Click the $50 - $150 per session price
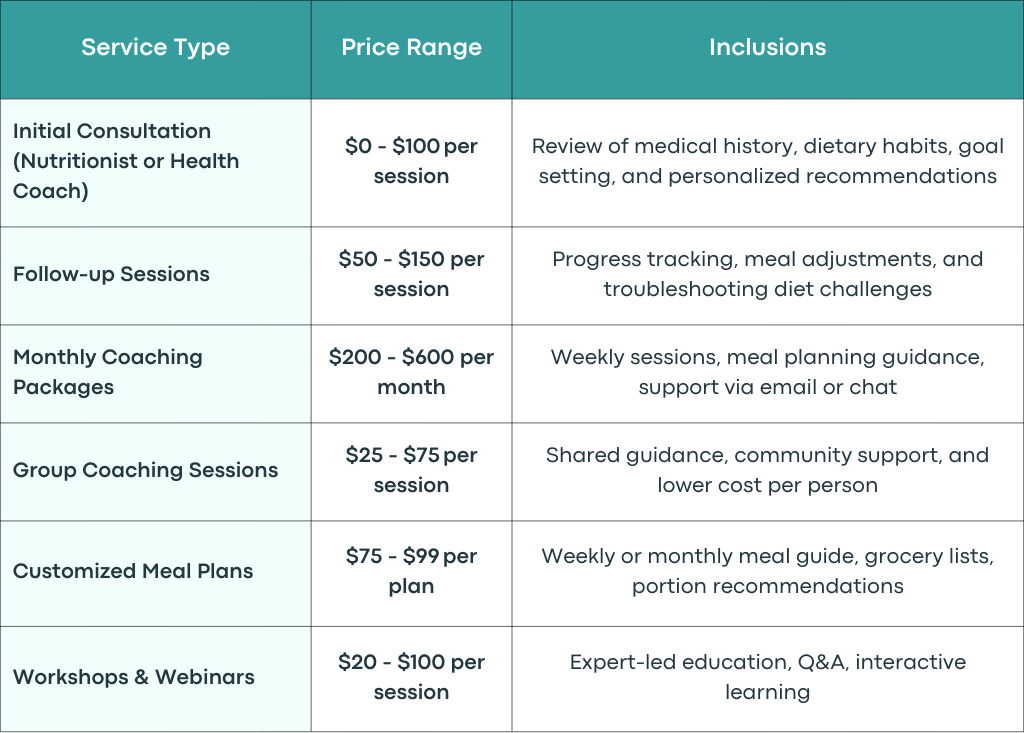Image resolution: width=1024 pixels, height=733 pixels. pos(411,274)
